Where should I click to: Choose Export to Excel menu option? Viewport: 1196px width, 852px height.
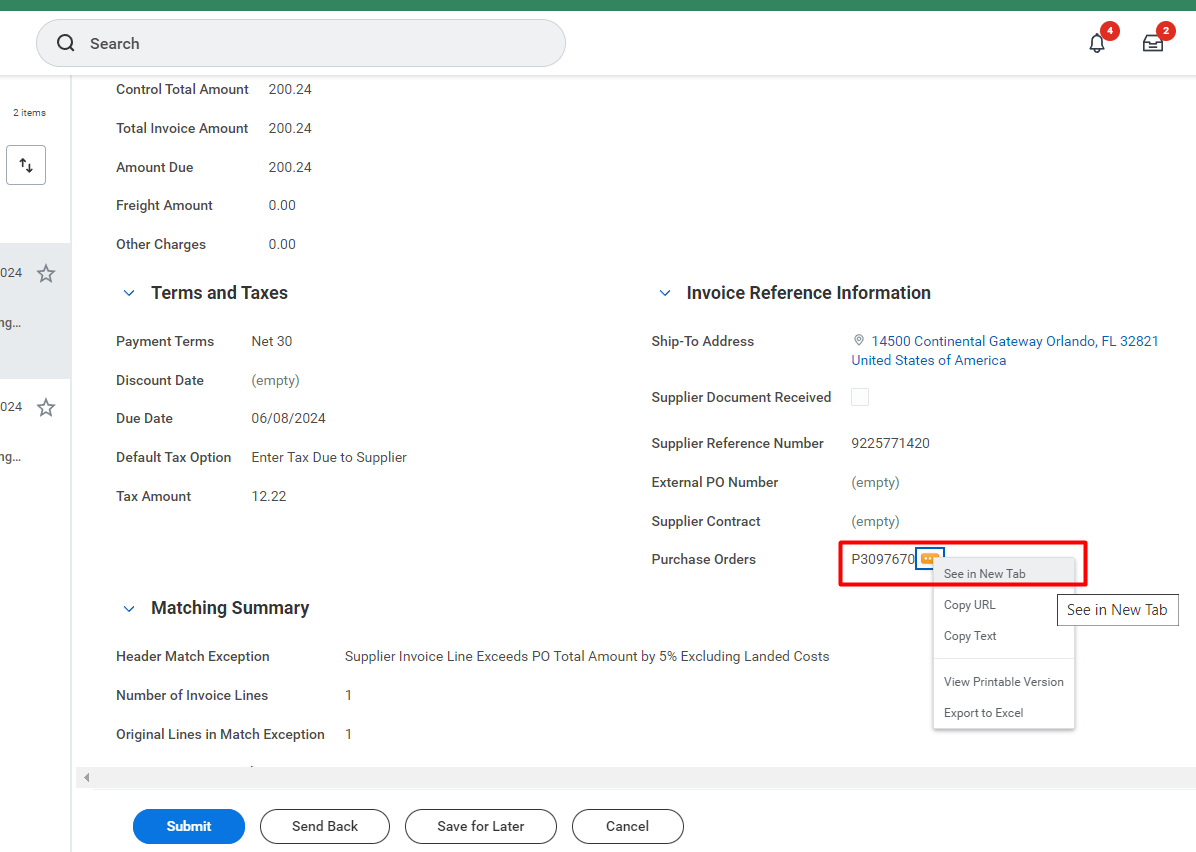983,713
